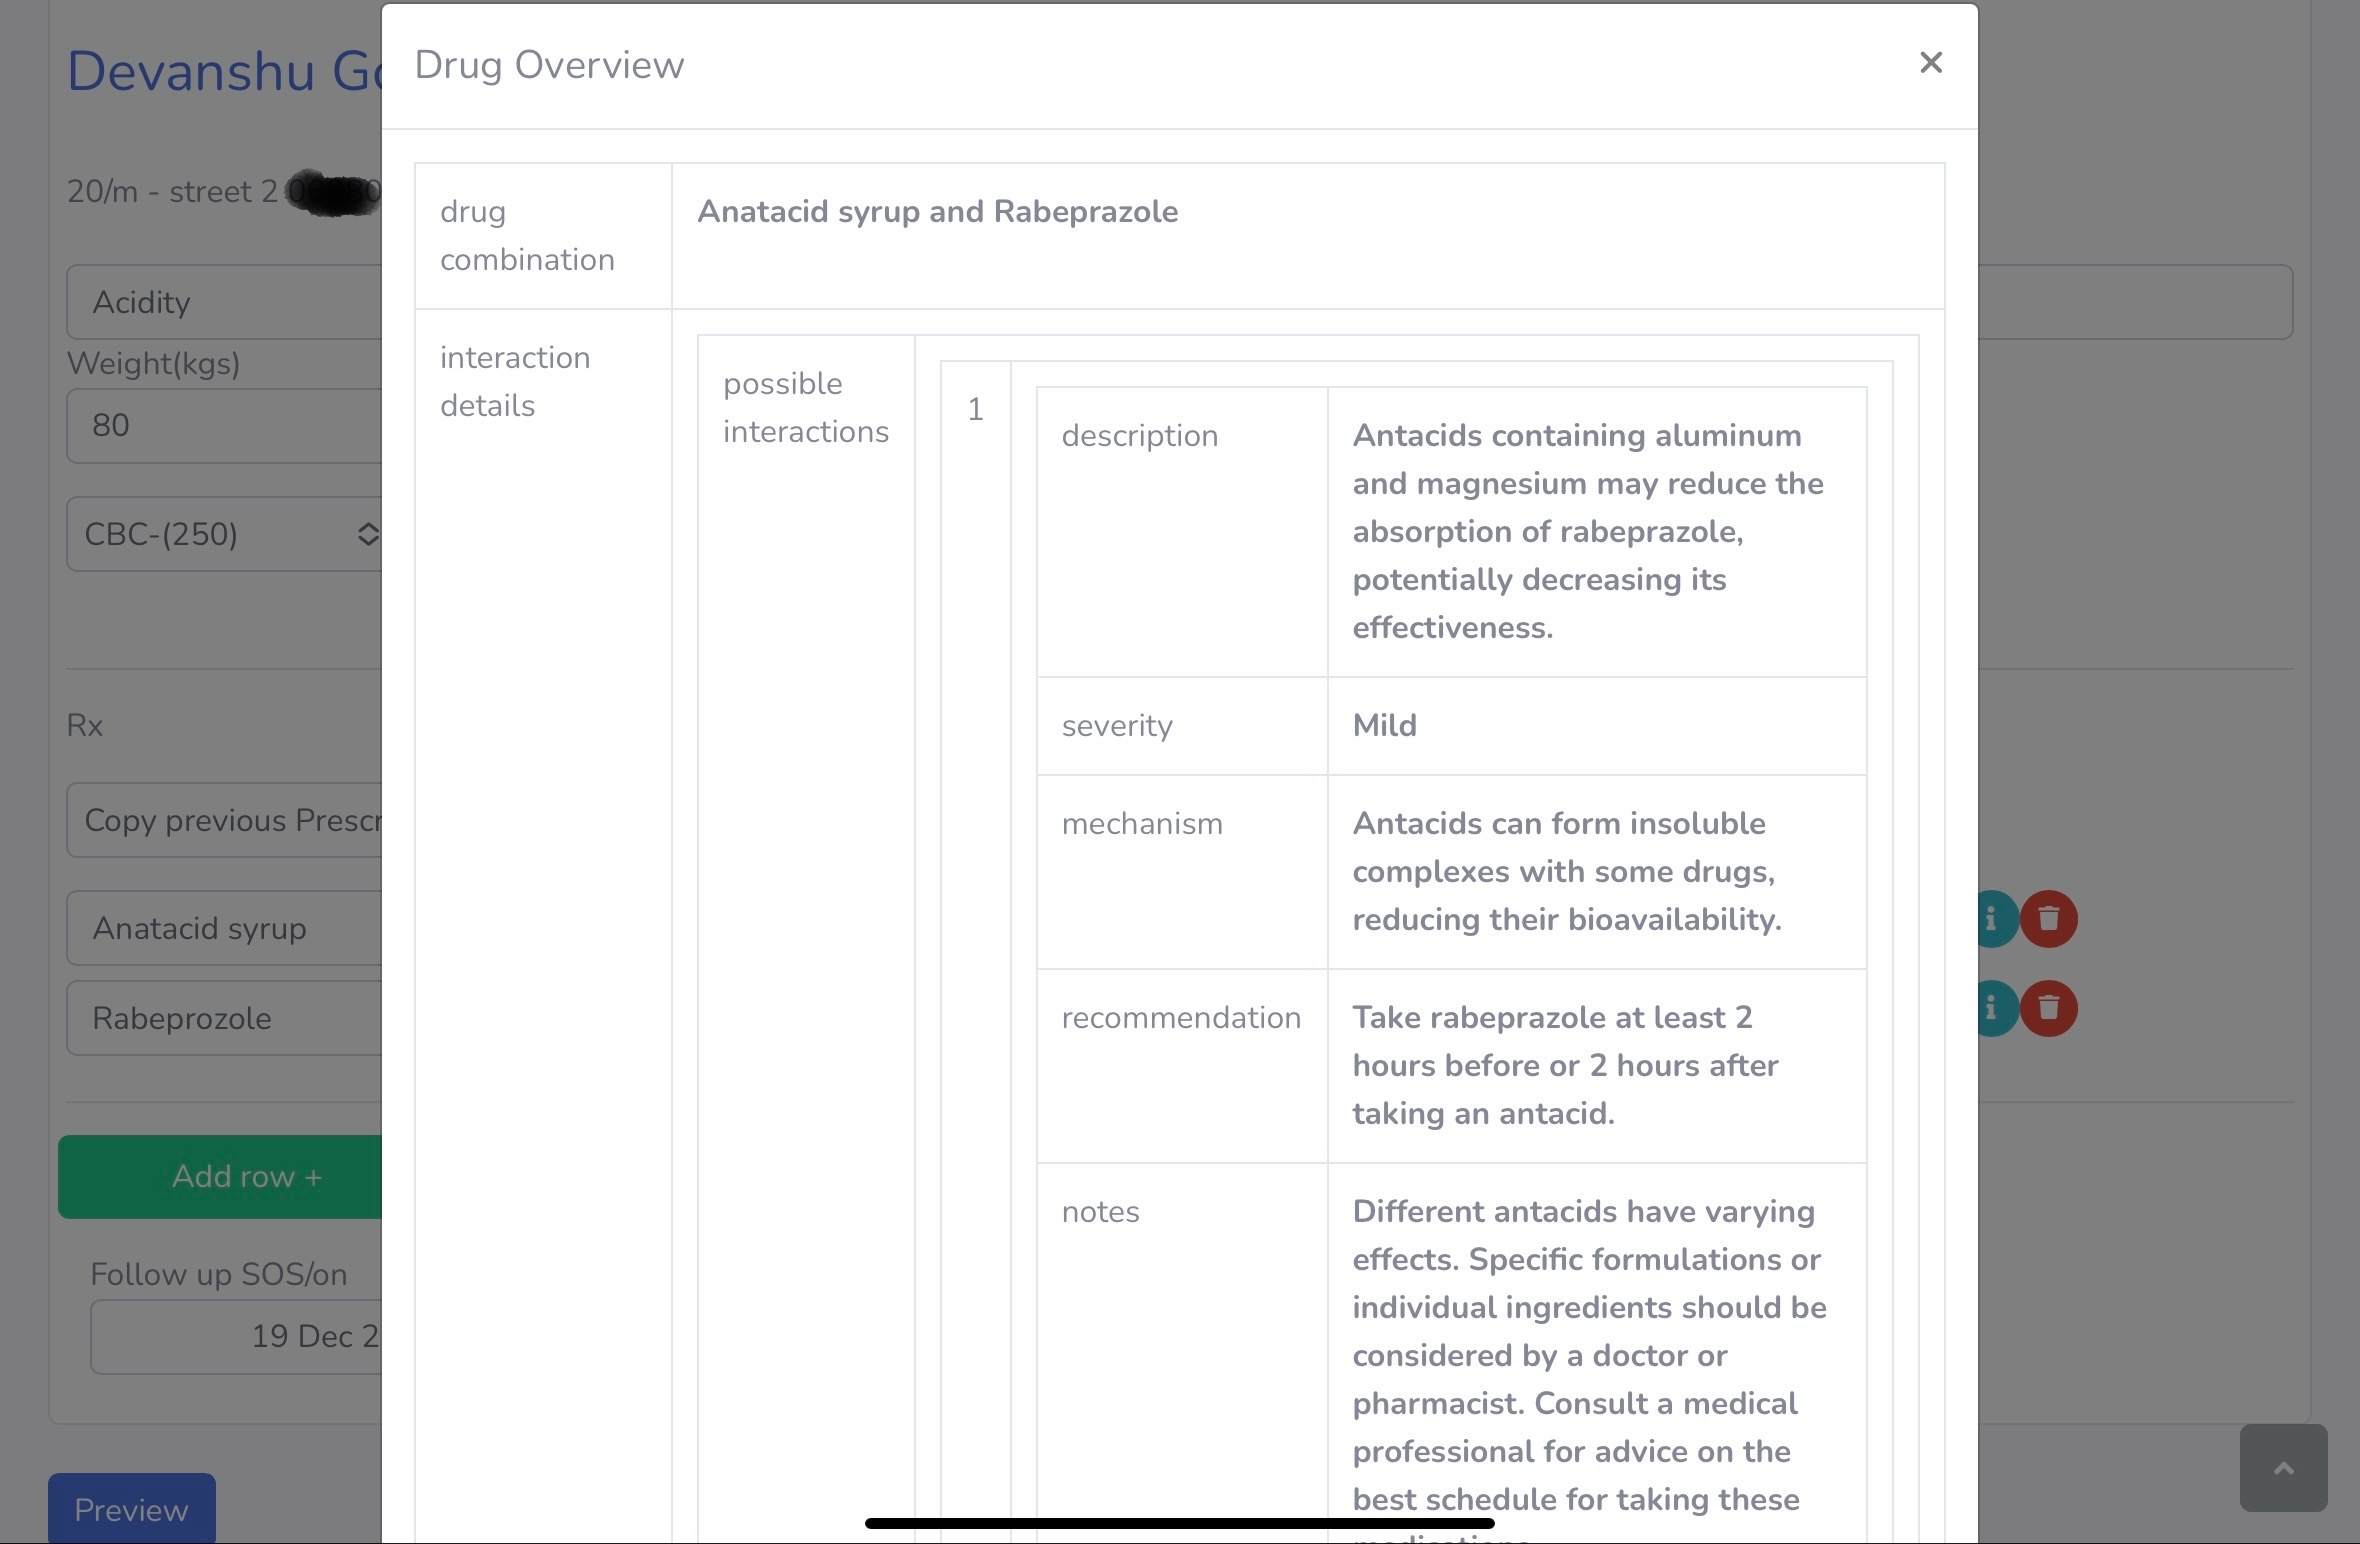Click the 'Different antacids have varying effects' notes

click(x=1590, y=1370)
